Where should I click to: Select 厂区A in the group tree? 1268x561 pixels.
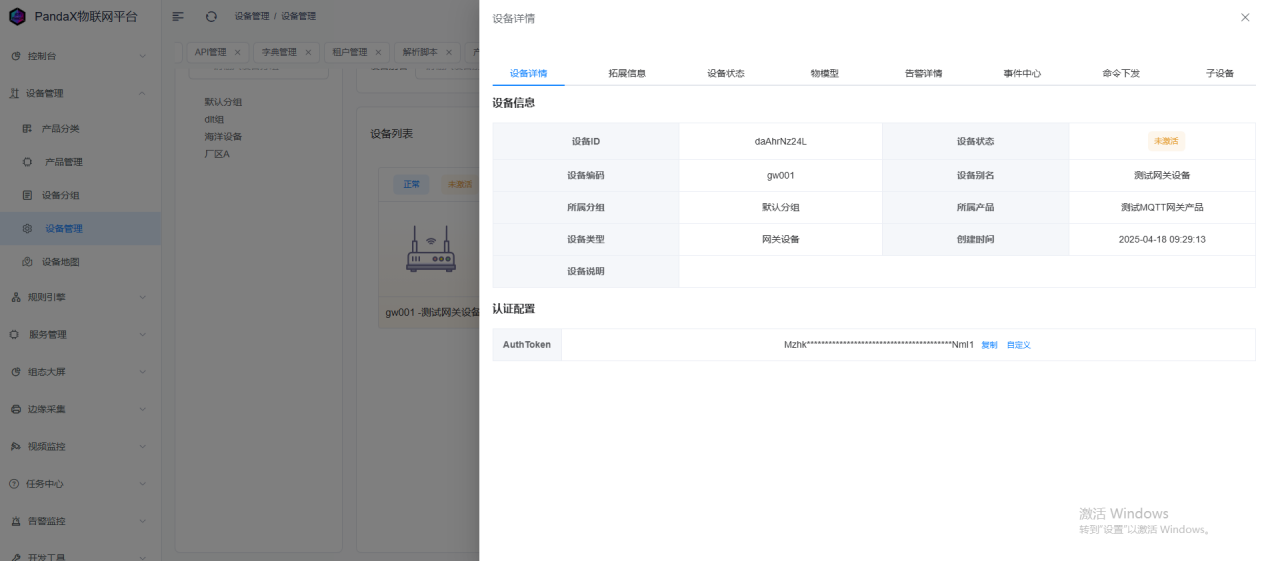pos(217,154)
